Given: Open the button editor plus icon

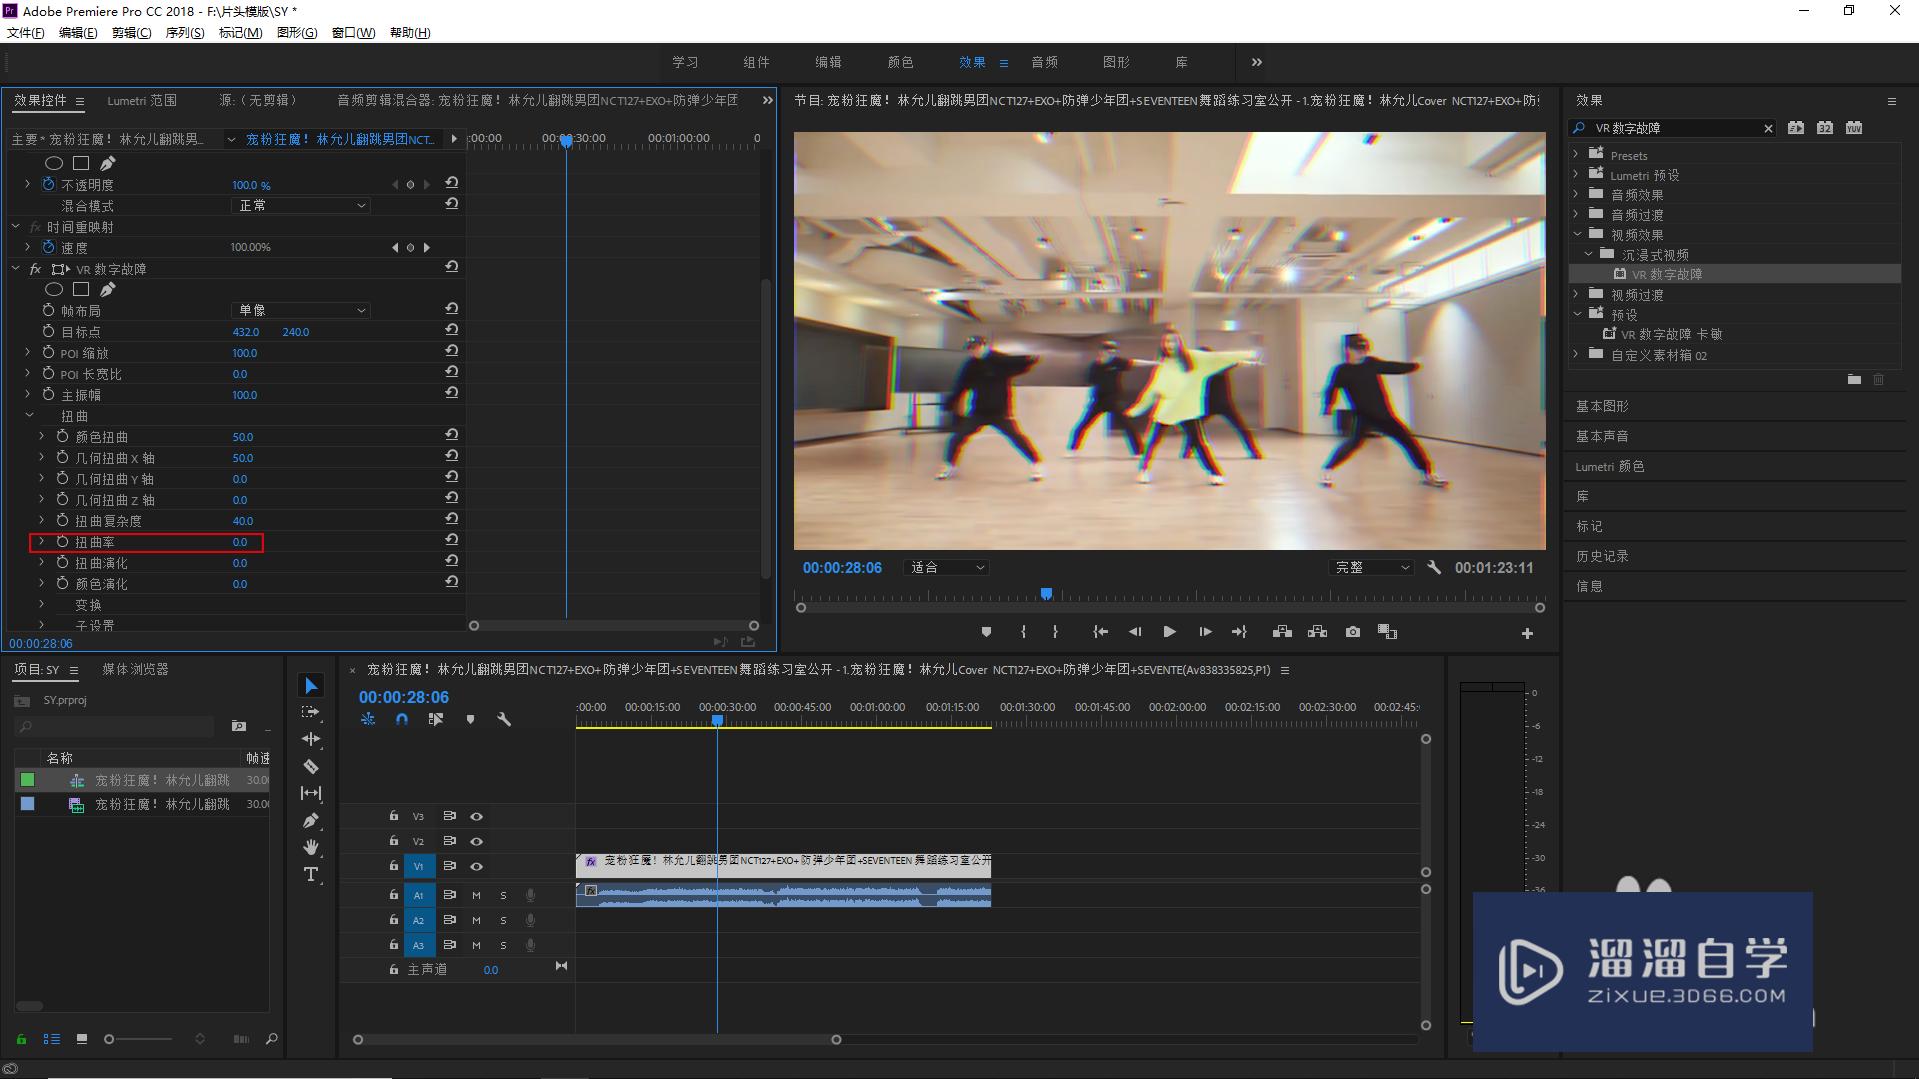Looking at the screenshot, I should pos(1527,633).
